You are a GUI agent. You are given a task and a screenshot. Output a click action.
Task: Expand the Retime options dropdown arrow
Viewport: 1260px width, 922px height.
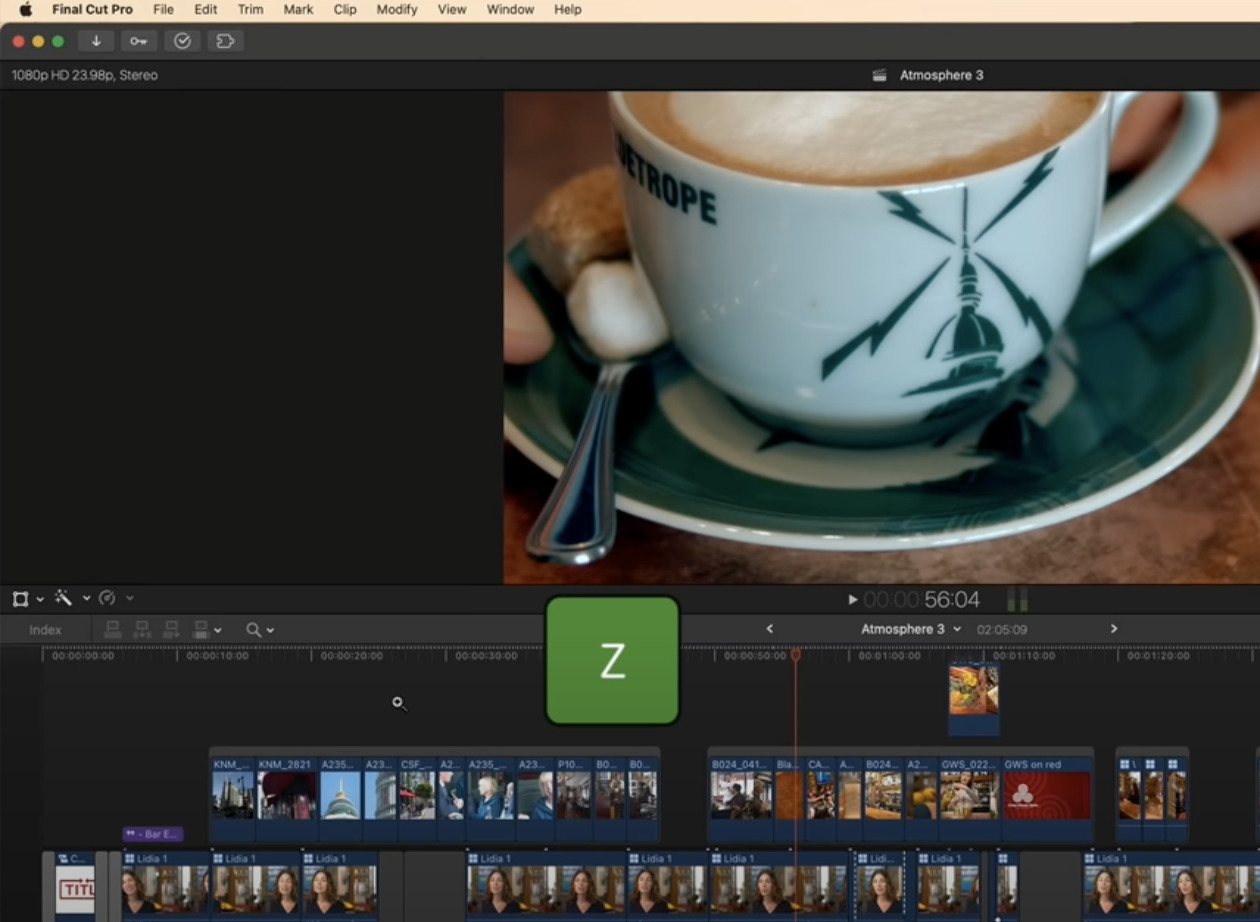[129, 598]
